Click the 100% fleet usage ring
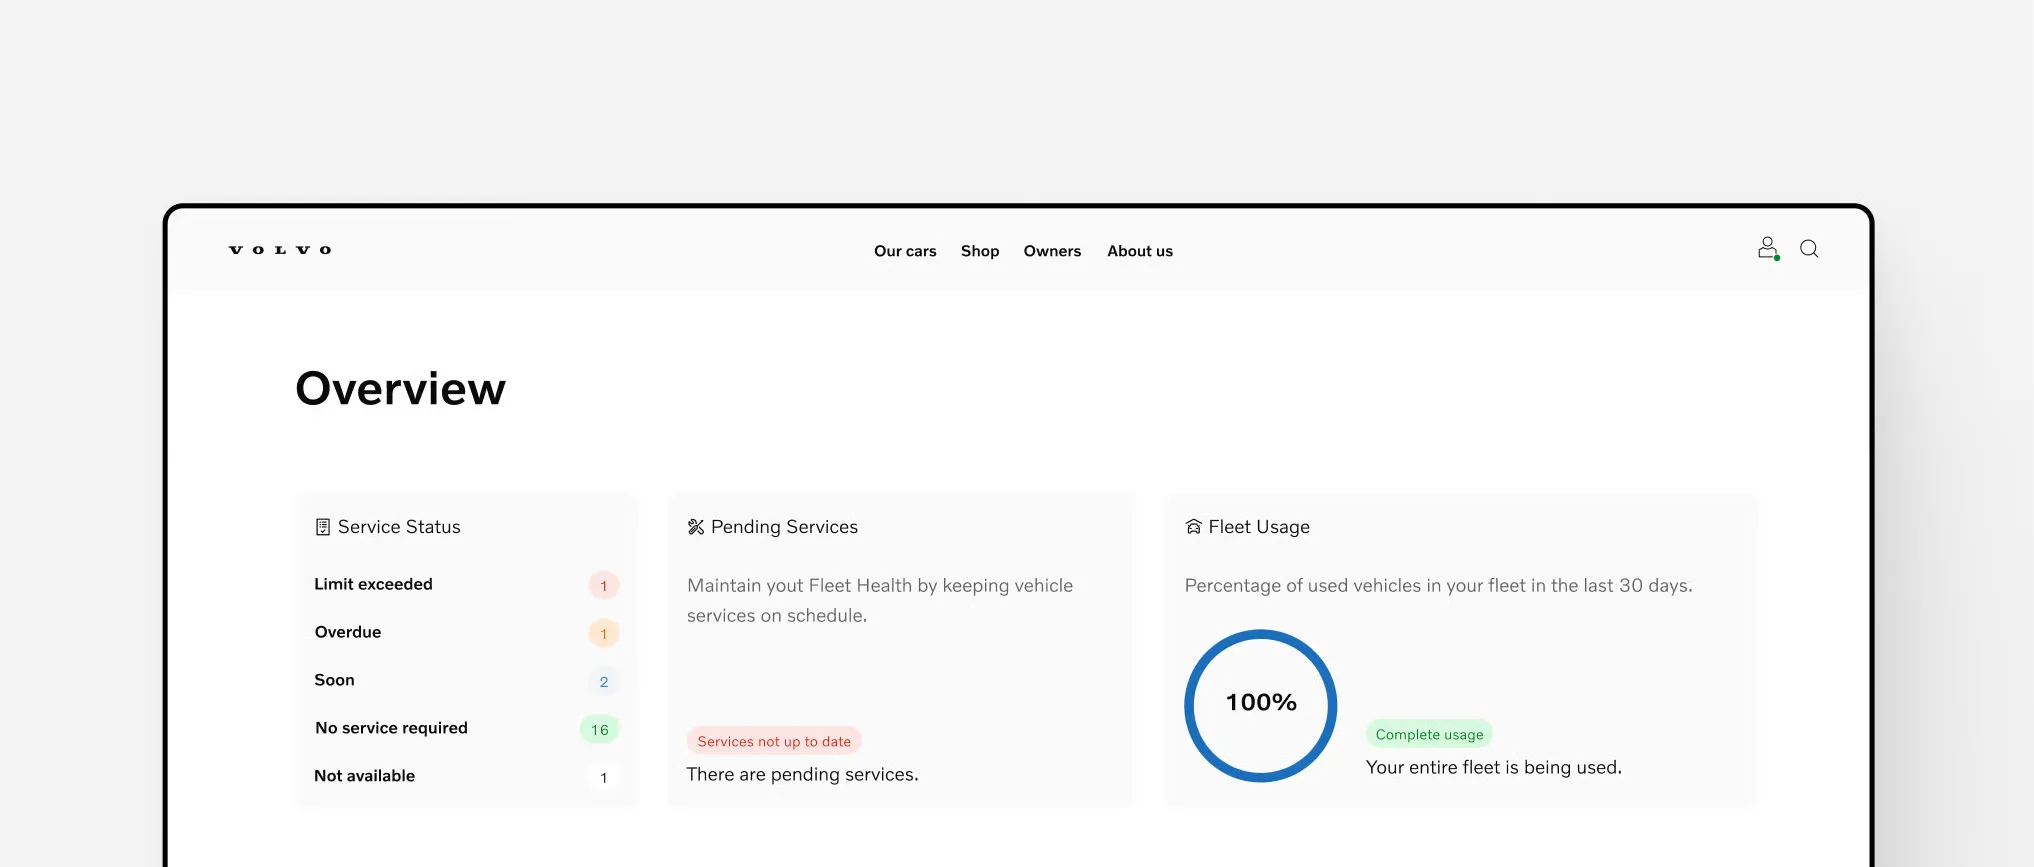This screenshot has width=2034, height=867. [1261, 705]
